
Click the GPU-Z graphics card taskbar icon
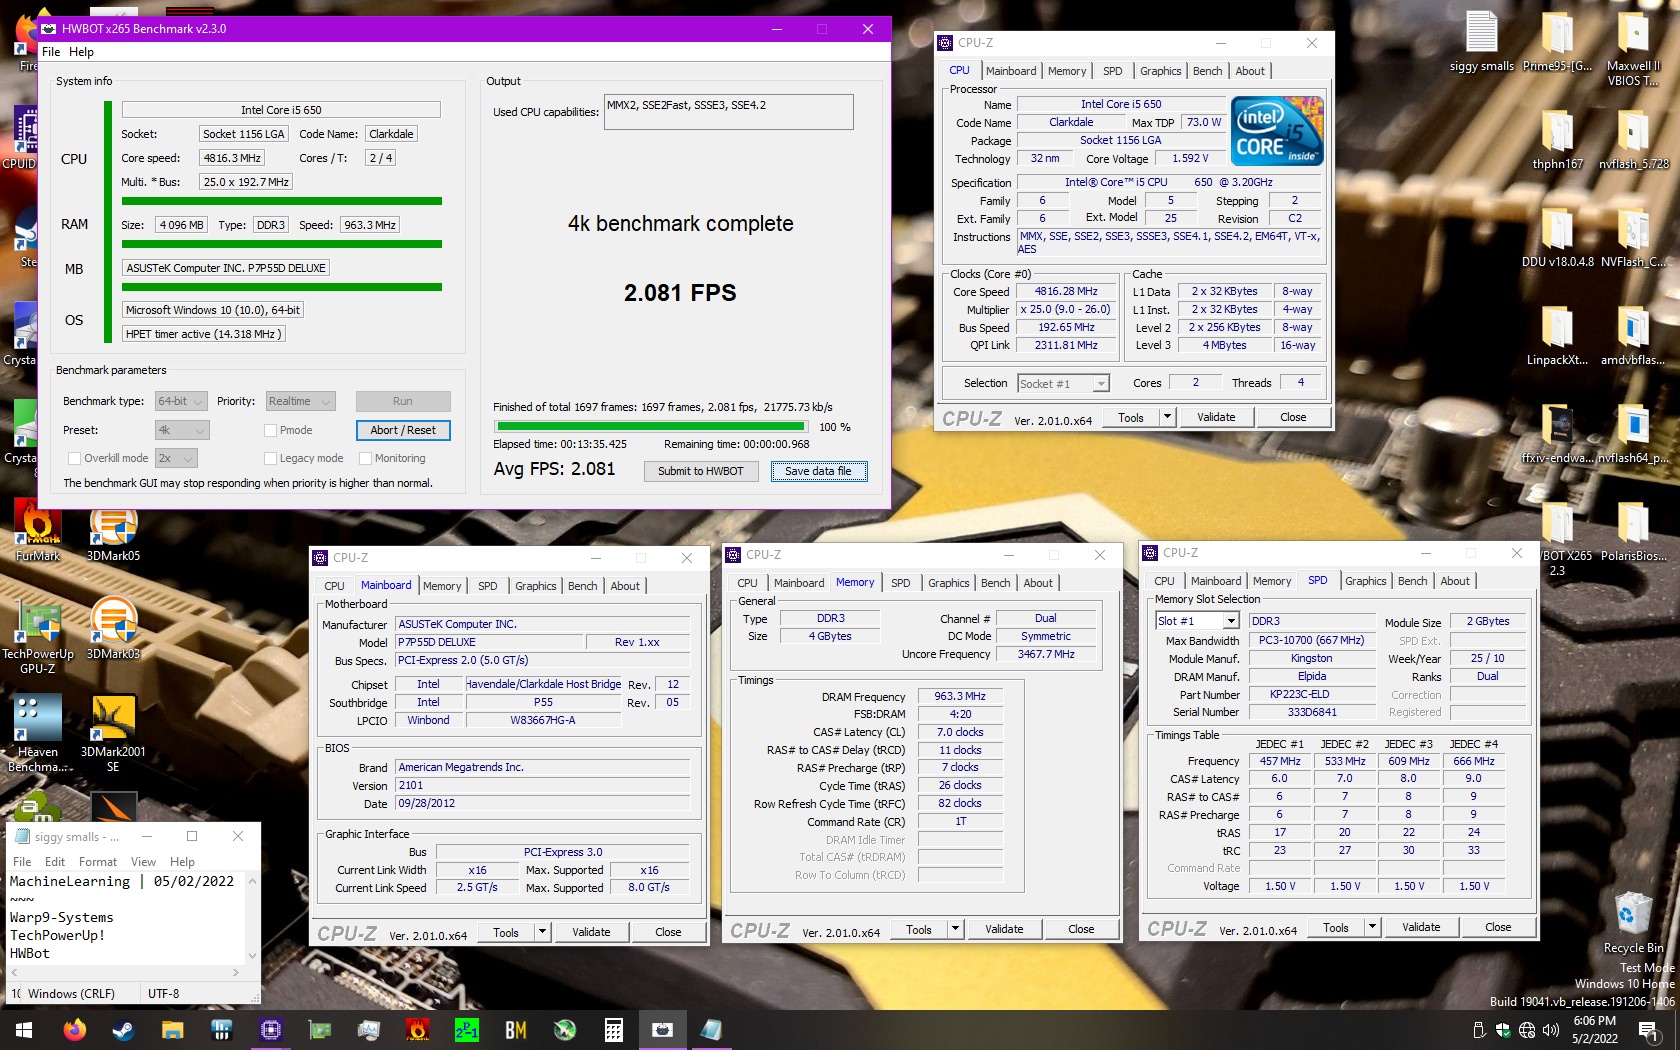pos(319,1030)
